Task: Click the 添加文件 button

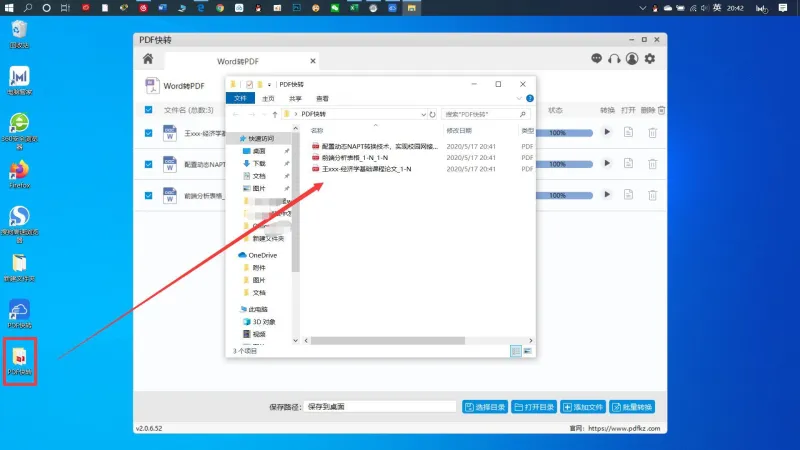Action: point(583,407)
